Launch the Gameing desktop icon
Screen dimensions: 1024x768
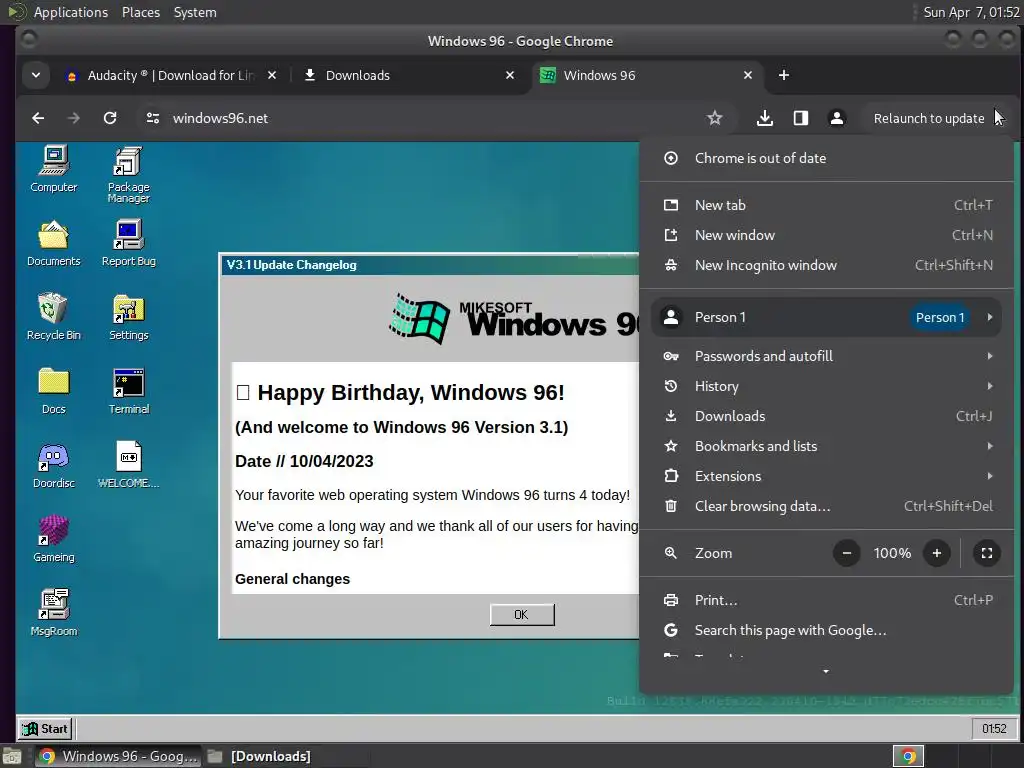tap(54, 539)
